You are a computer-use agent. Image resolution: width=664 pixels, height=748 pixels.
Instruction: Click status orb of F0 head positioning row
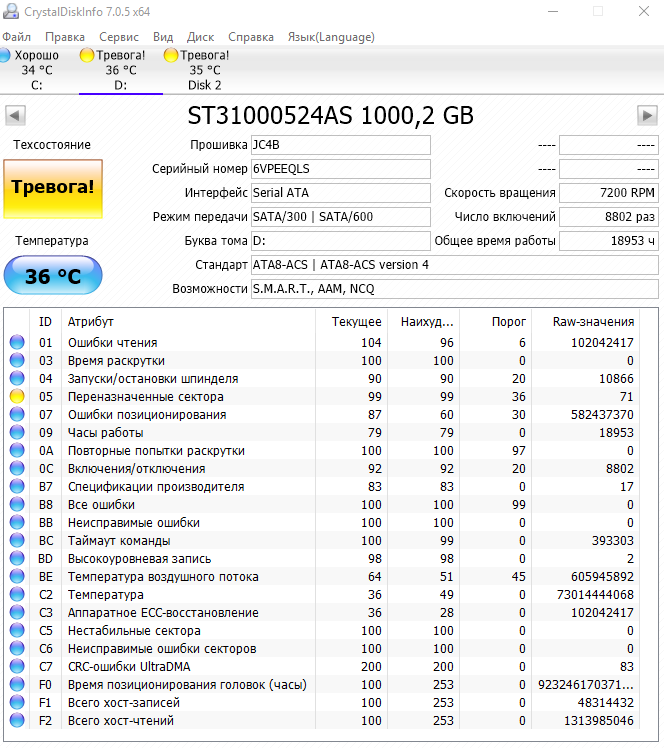[x=17, y=685]
